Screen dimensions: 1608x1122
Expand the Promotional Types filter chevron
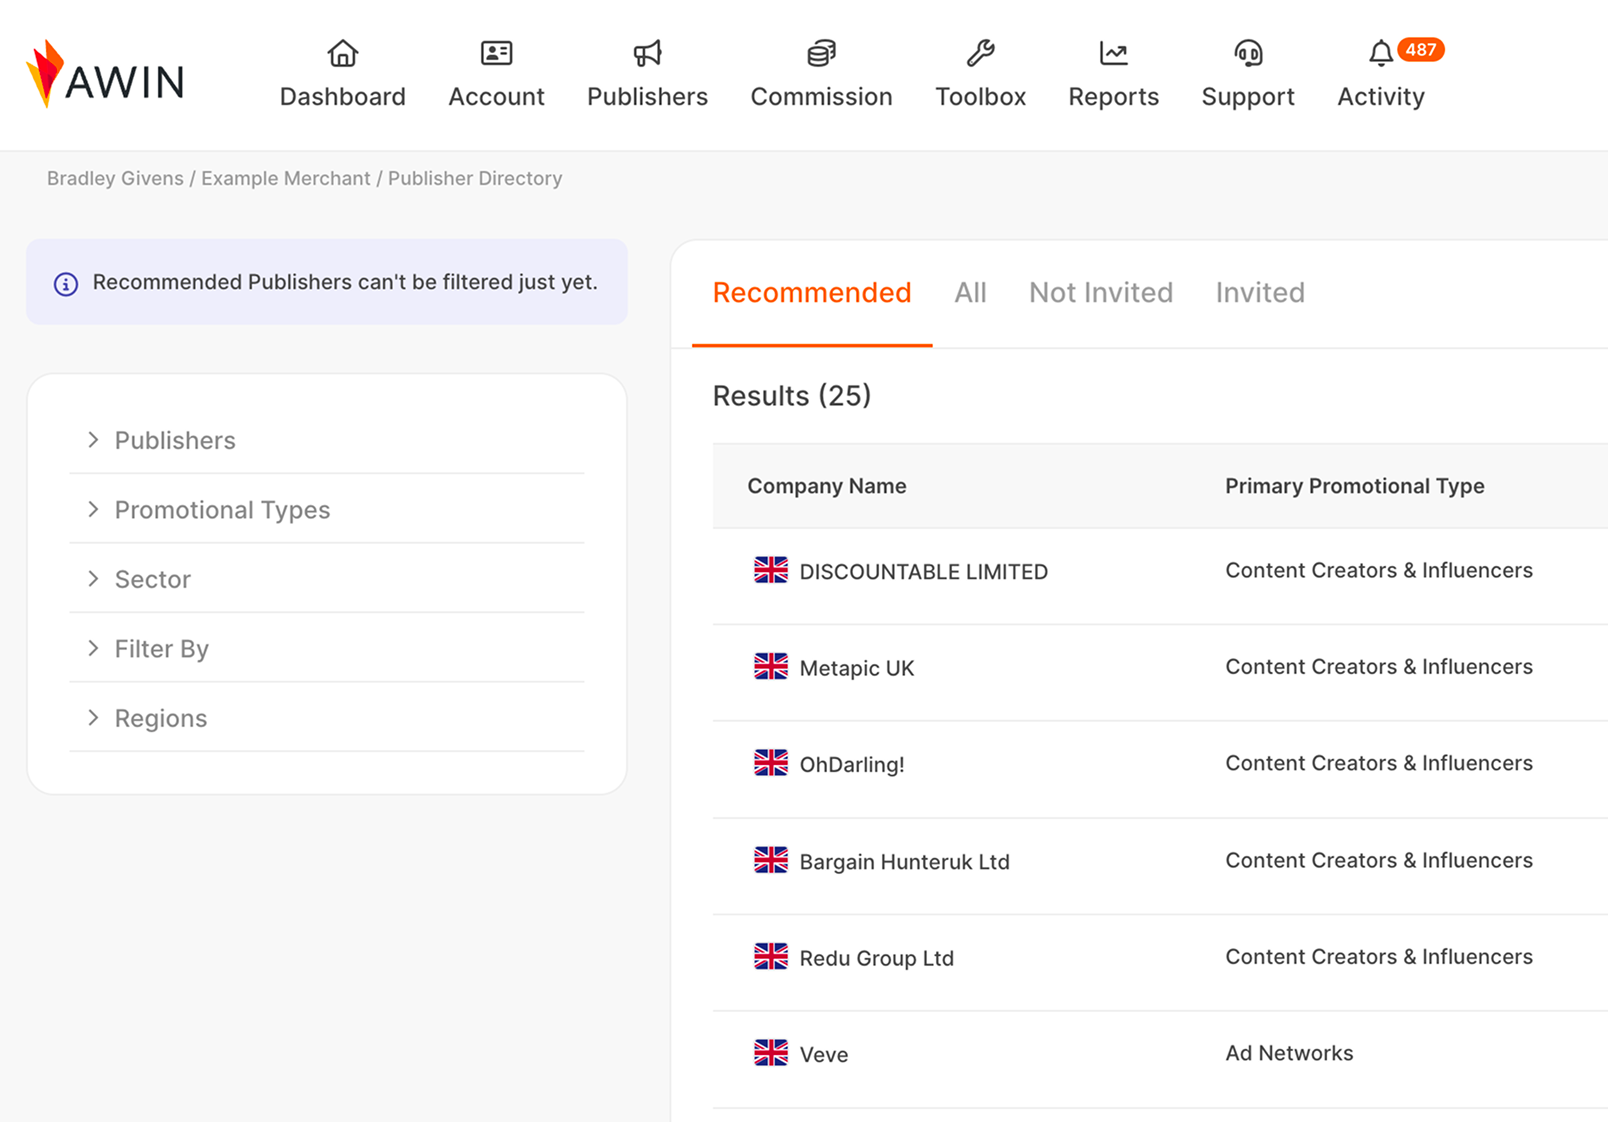pyautogui.click(x=93, y=509)
